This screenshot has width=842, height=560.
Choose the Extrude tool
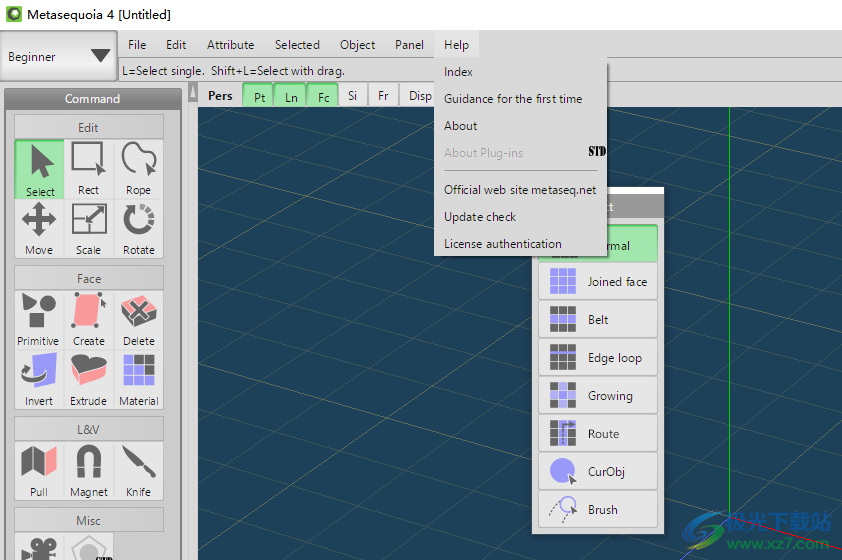tap(89, 380)
